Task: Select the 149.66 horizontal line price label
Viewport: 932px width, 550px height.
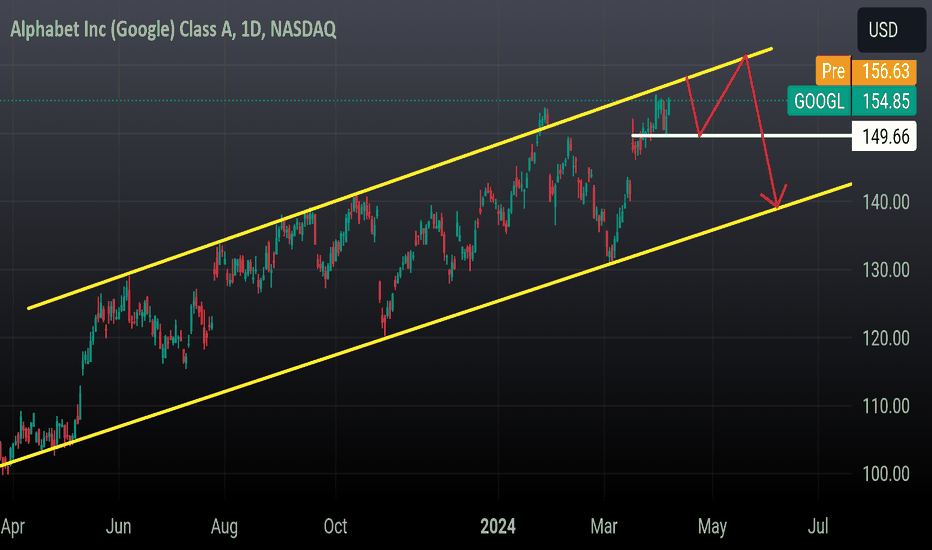Action: pyautogui.click(x=884, y=136)
